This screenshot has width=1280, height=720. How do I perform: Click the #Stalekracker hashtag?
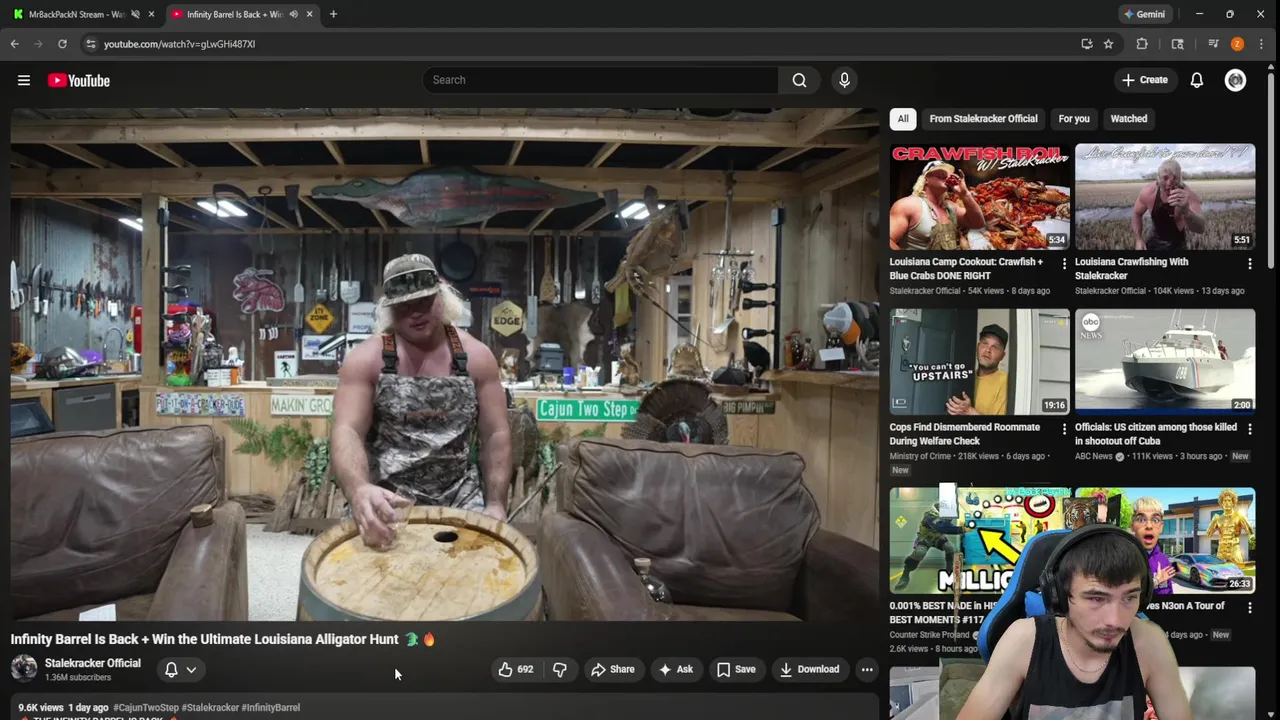[x=209, y=708]
